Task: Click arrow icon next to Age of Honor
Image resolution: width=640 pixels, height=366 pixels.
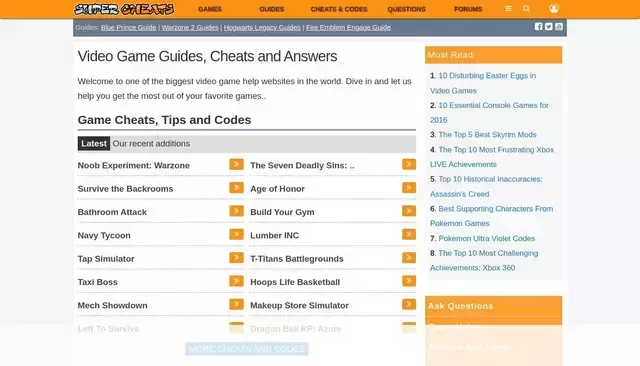Action: coord(409,188)
